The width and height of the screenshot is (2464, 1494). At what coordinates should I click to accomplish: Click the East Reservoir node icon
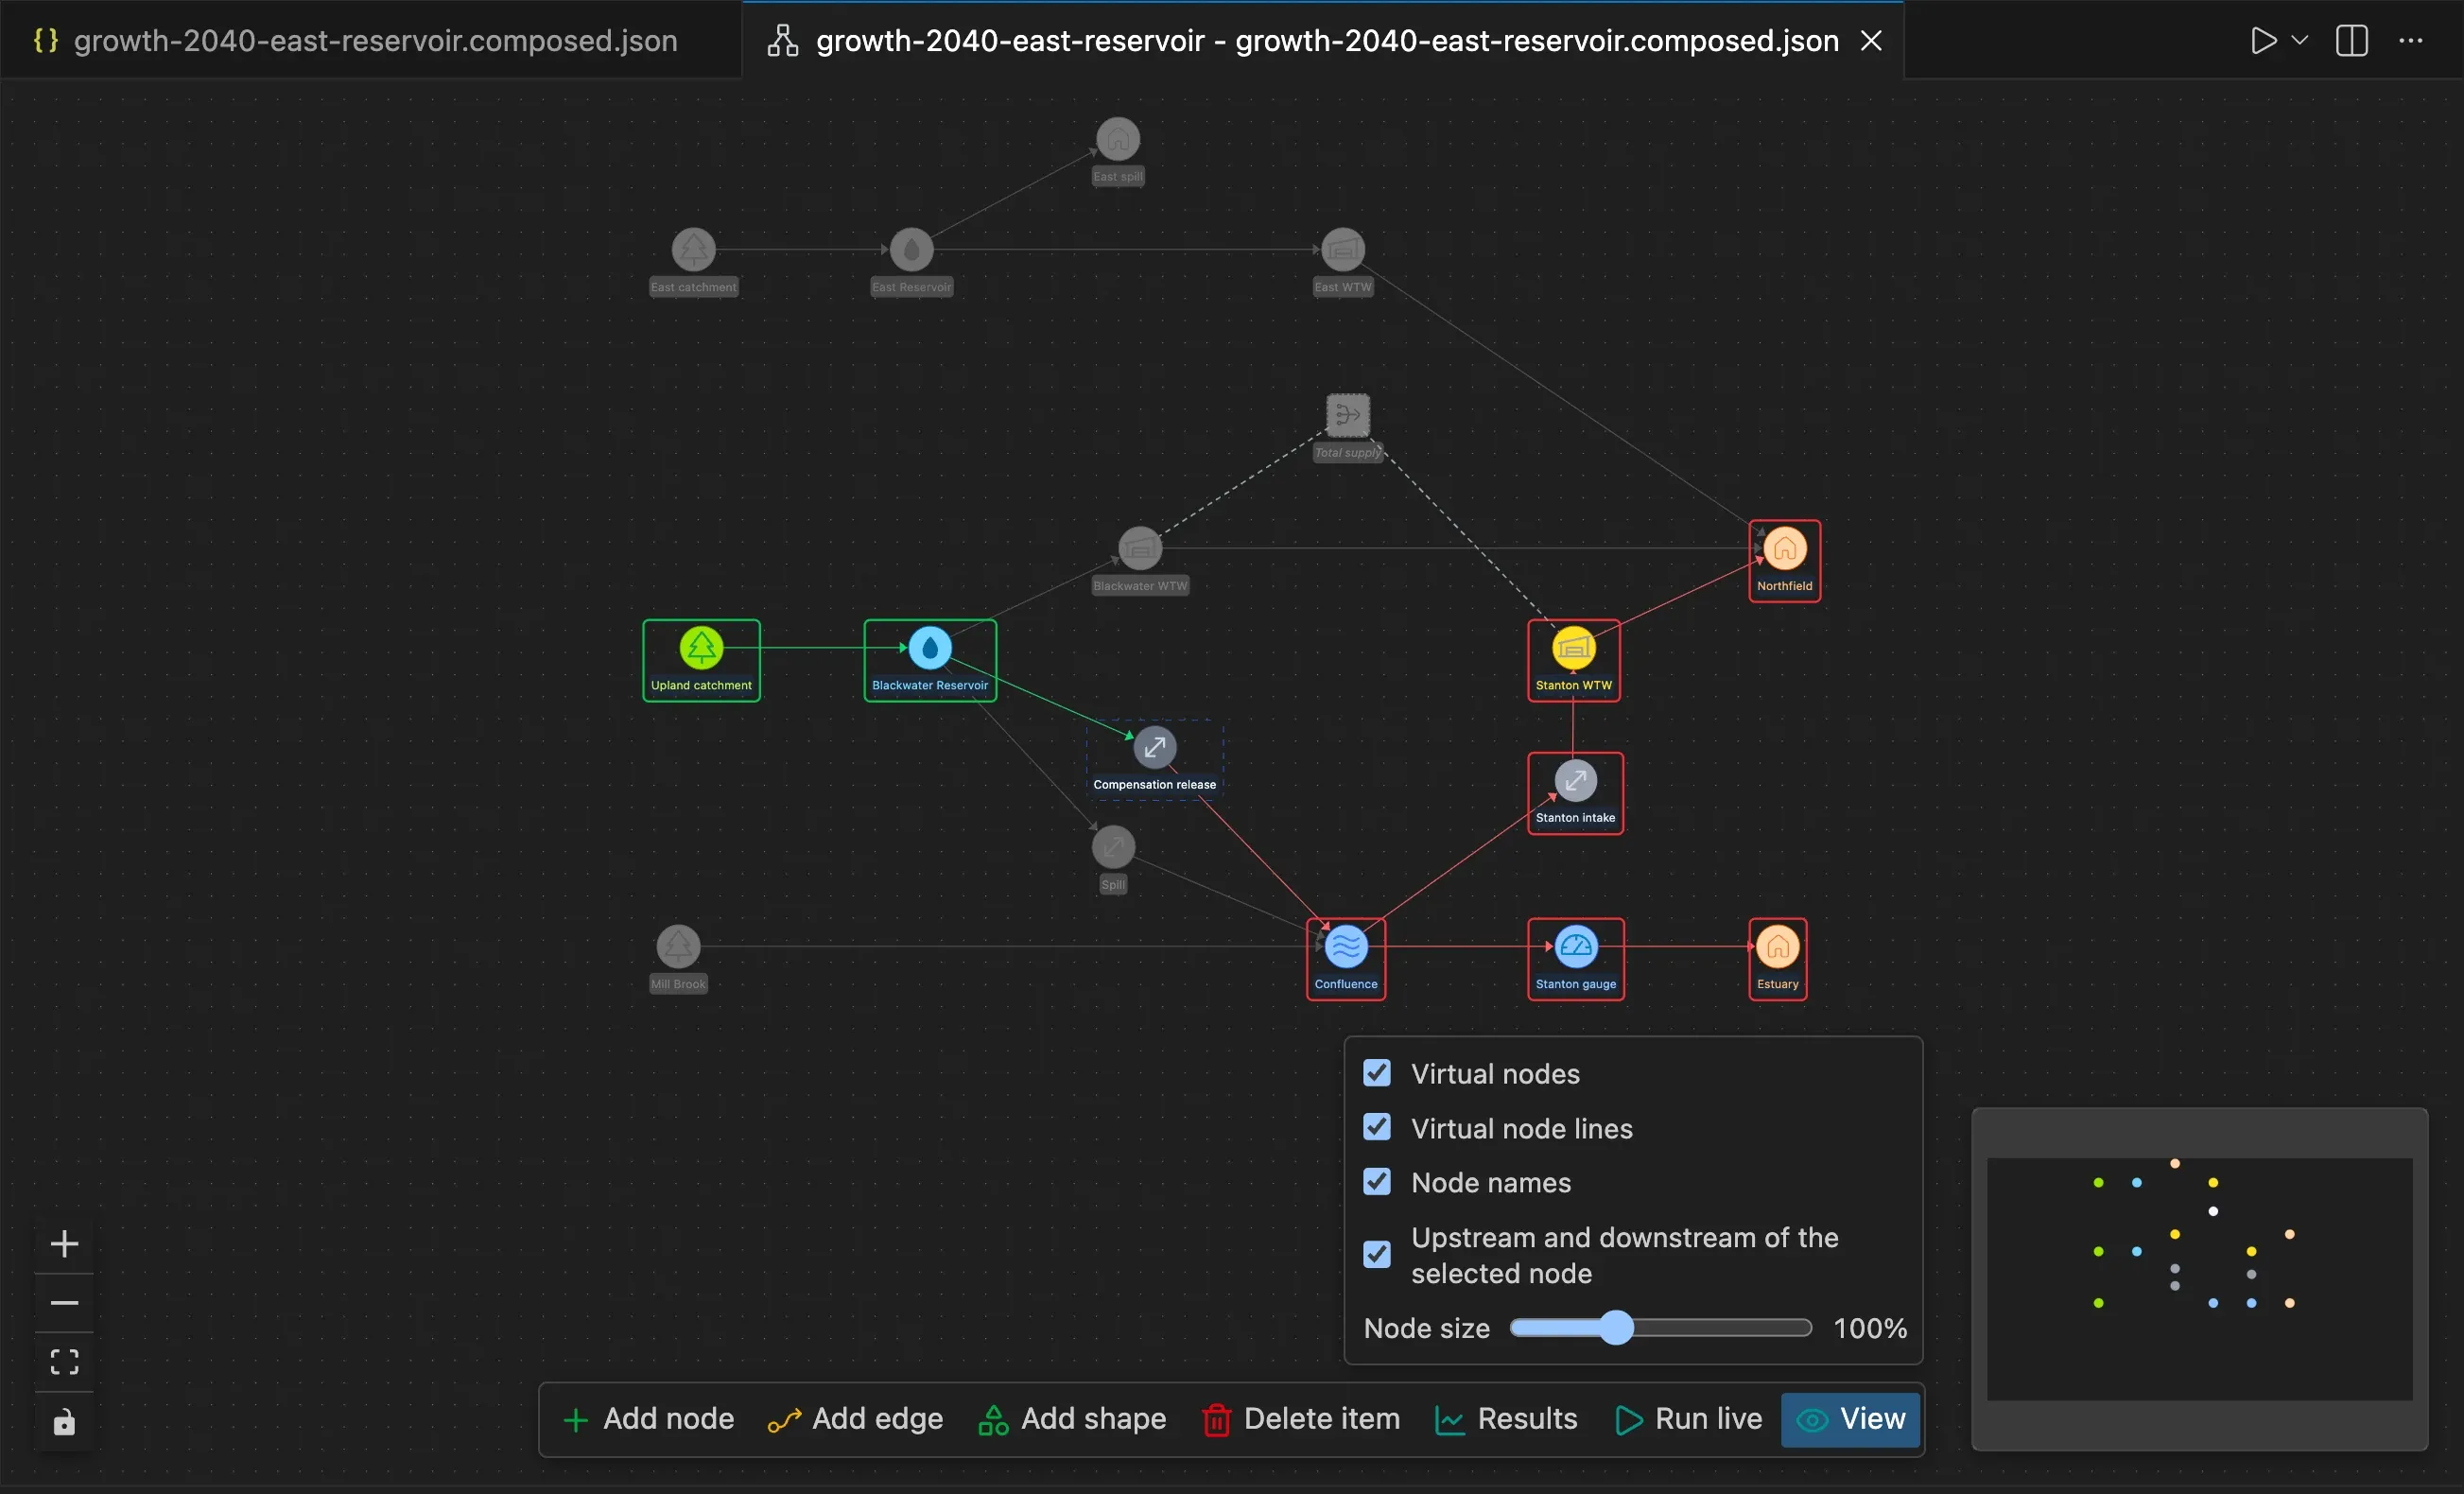911,249
